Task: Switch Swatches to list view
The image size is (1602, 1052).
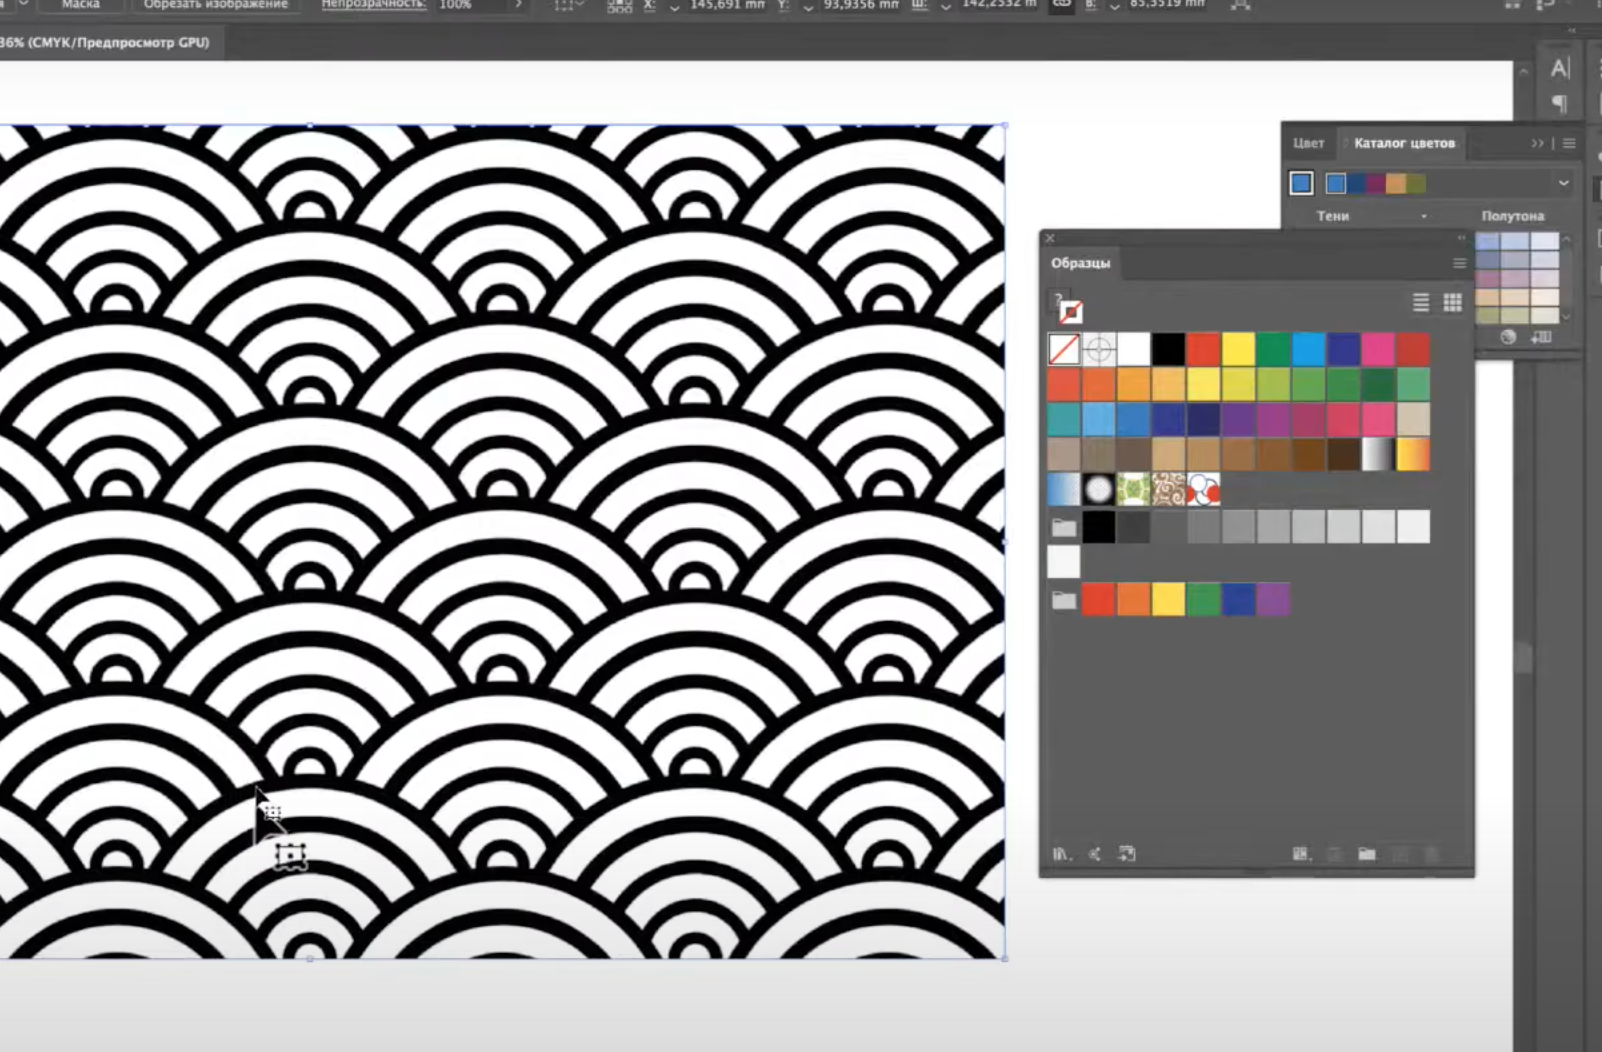Action: click(x=1420, y=302)
